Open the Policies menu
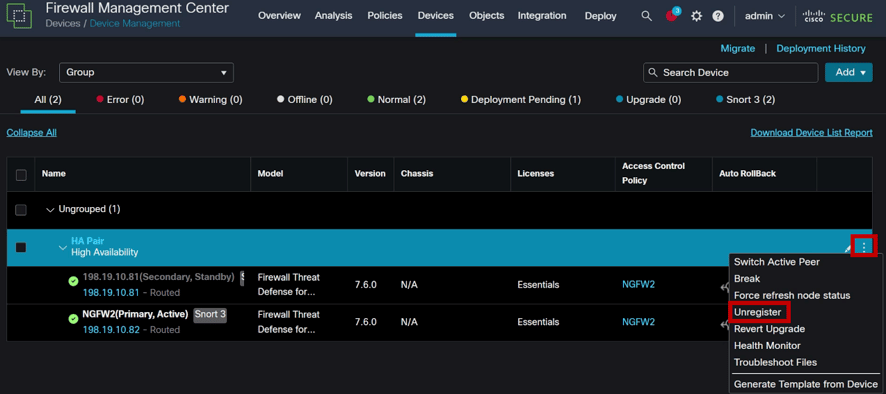The image size is (886, 394). pyautogui.click(x=385, y=16)
